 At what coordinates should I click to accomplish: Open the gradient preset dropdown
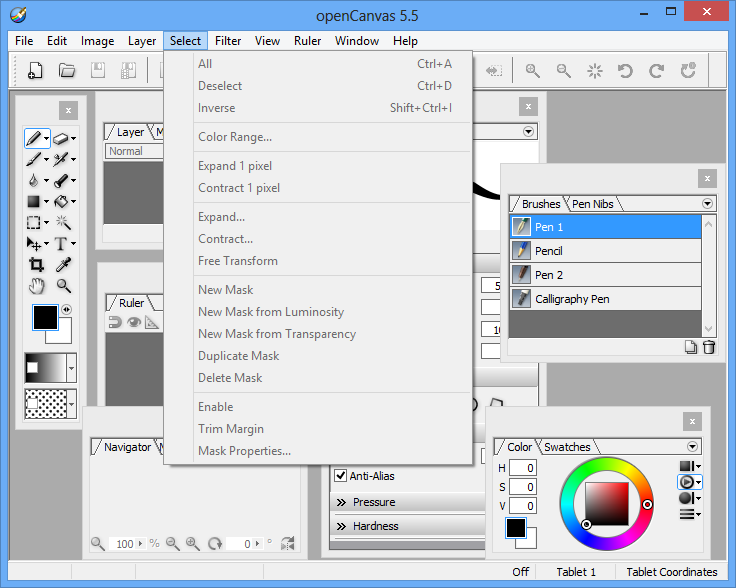pyautogui.click(x=71, y=368)
